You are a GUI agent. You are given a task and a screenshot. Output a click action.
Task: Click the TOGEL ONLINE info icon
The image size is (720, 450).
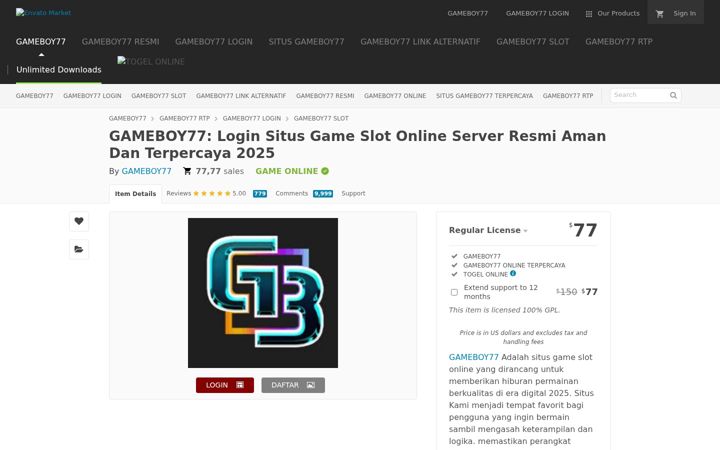tap(513, 274)
